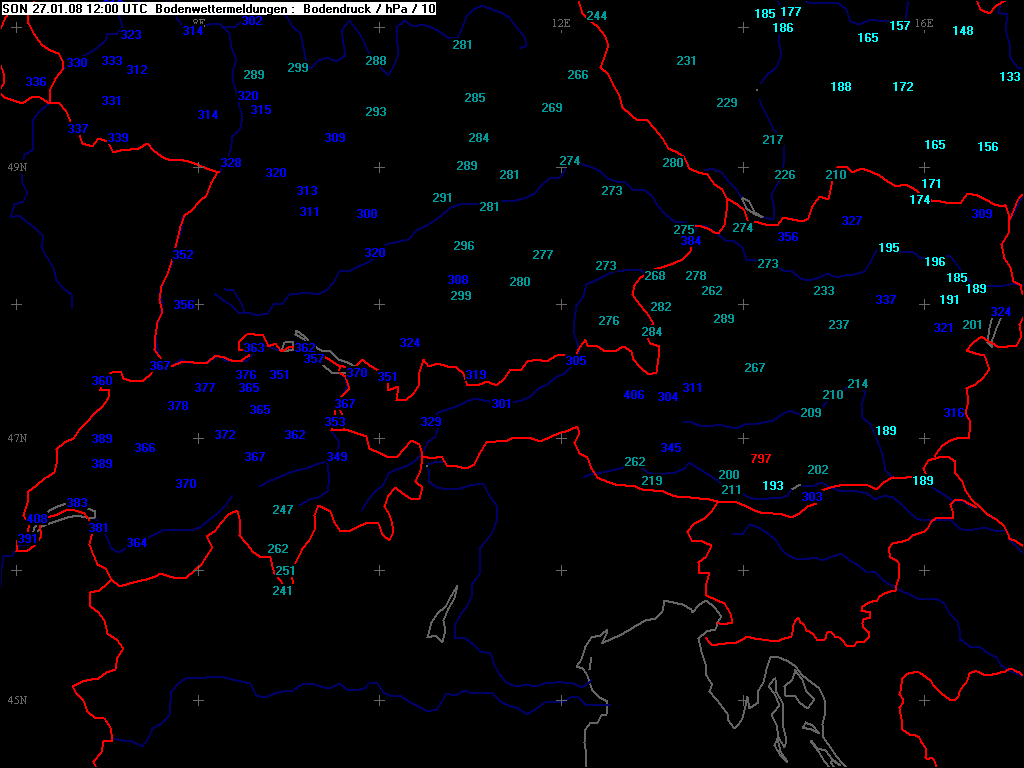Click the 45N latitude label
Viewport: 1024px width, 768px height.
[17, 700]
